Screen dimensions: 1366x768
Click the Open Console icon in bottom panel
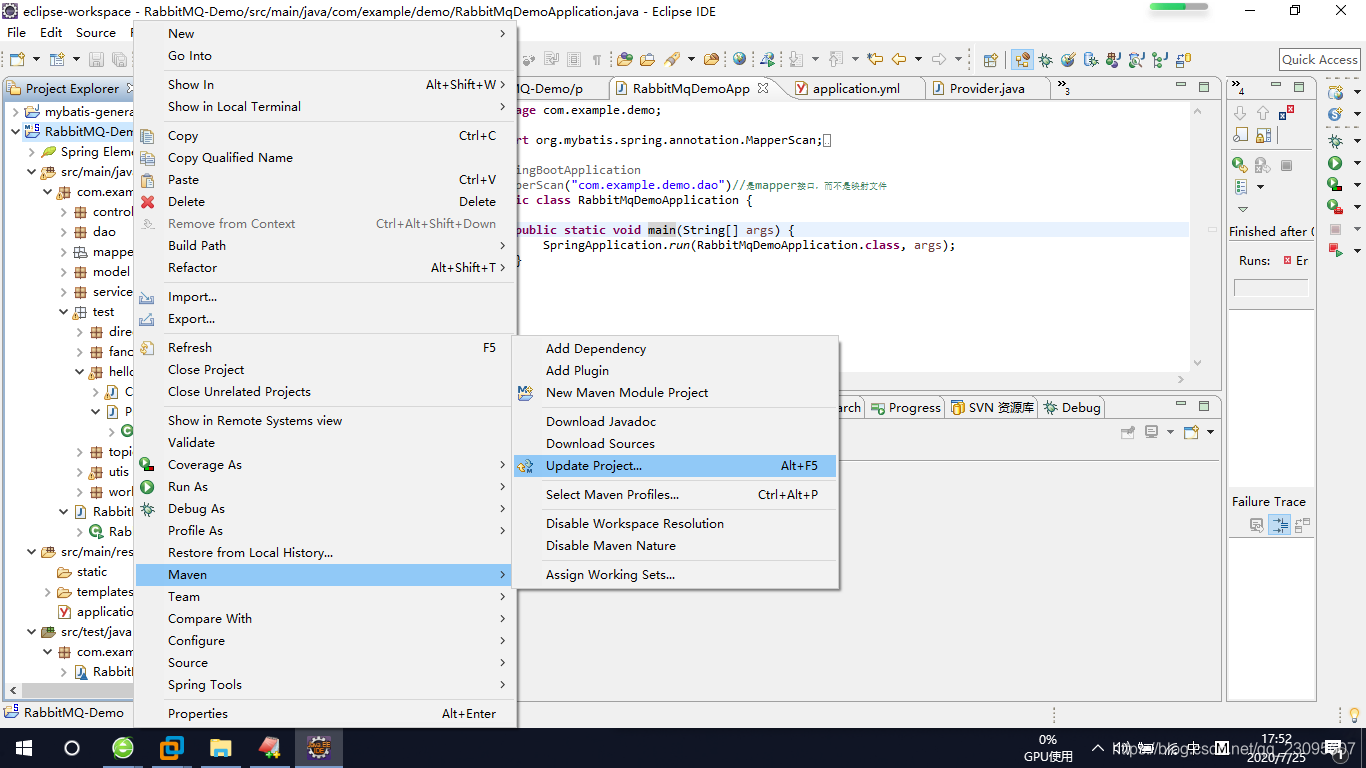coord(1191,432)
